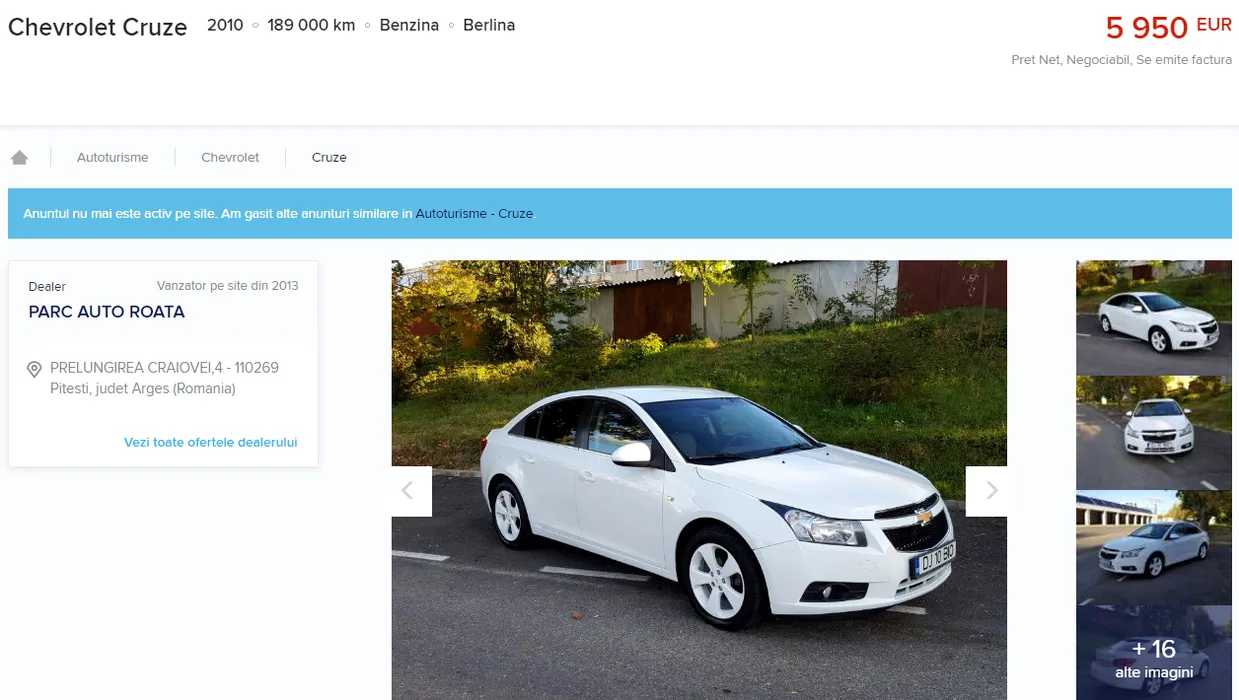Click the 'Benzina' fuel type text

tap(409, 25)
